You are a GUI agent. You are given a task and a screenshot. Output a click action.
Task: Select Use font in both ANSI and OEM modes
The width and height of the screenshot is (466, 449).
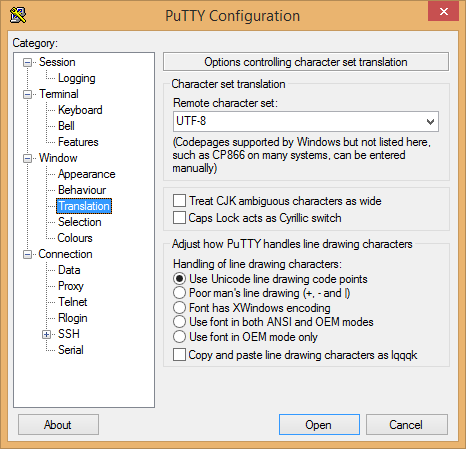click(179, 322)
